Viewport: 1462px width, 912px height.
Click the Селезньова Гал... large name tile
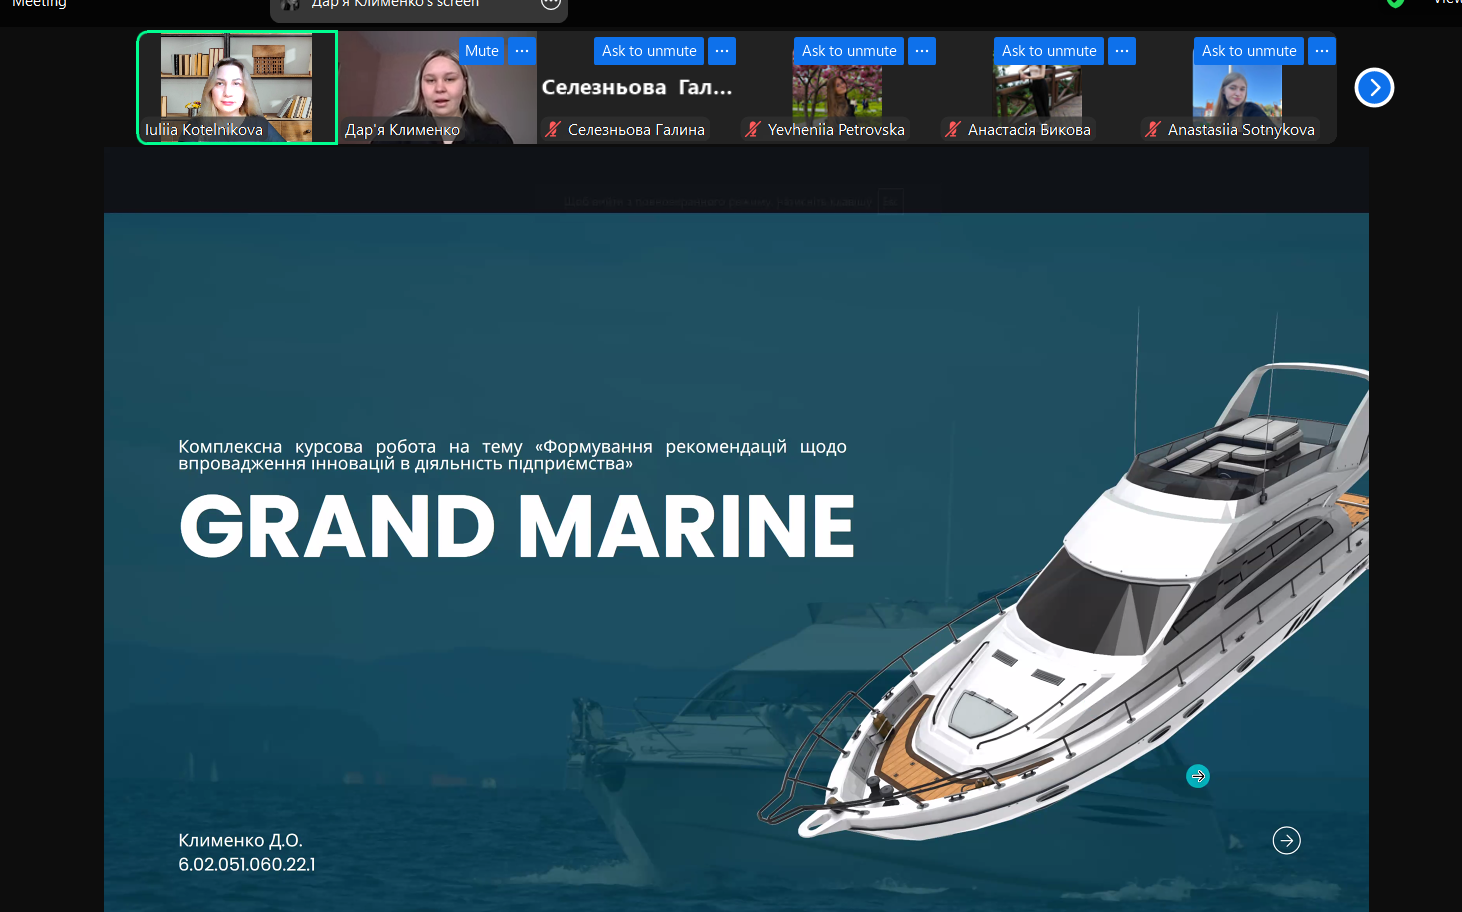[637, 88]
